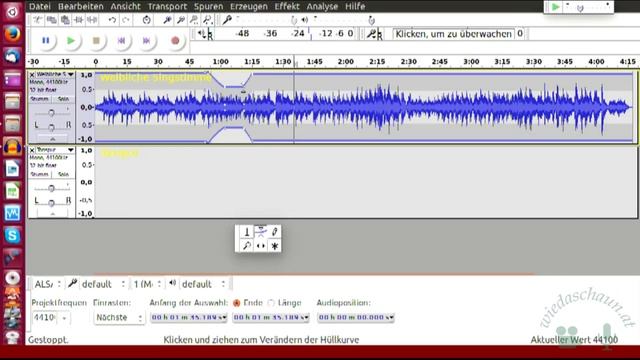Click gain slider of Weibliche Singstimme track
The width and height of the screenshot is (640, 360).
point(51,112)
